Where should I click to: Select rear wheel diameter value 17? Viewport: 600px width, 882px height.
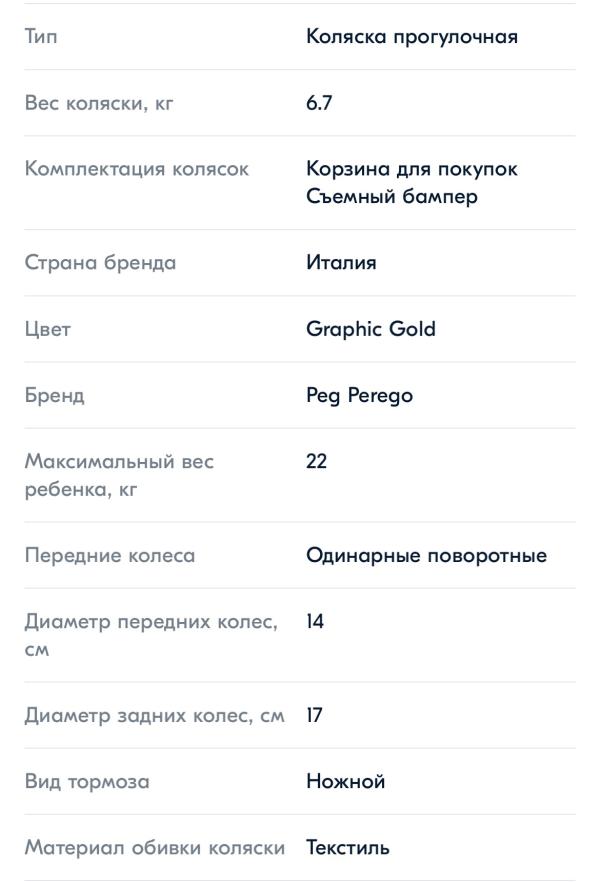coord(314,716)
